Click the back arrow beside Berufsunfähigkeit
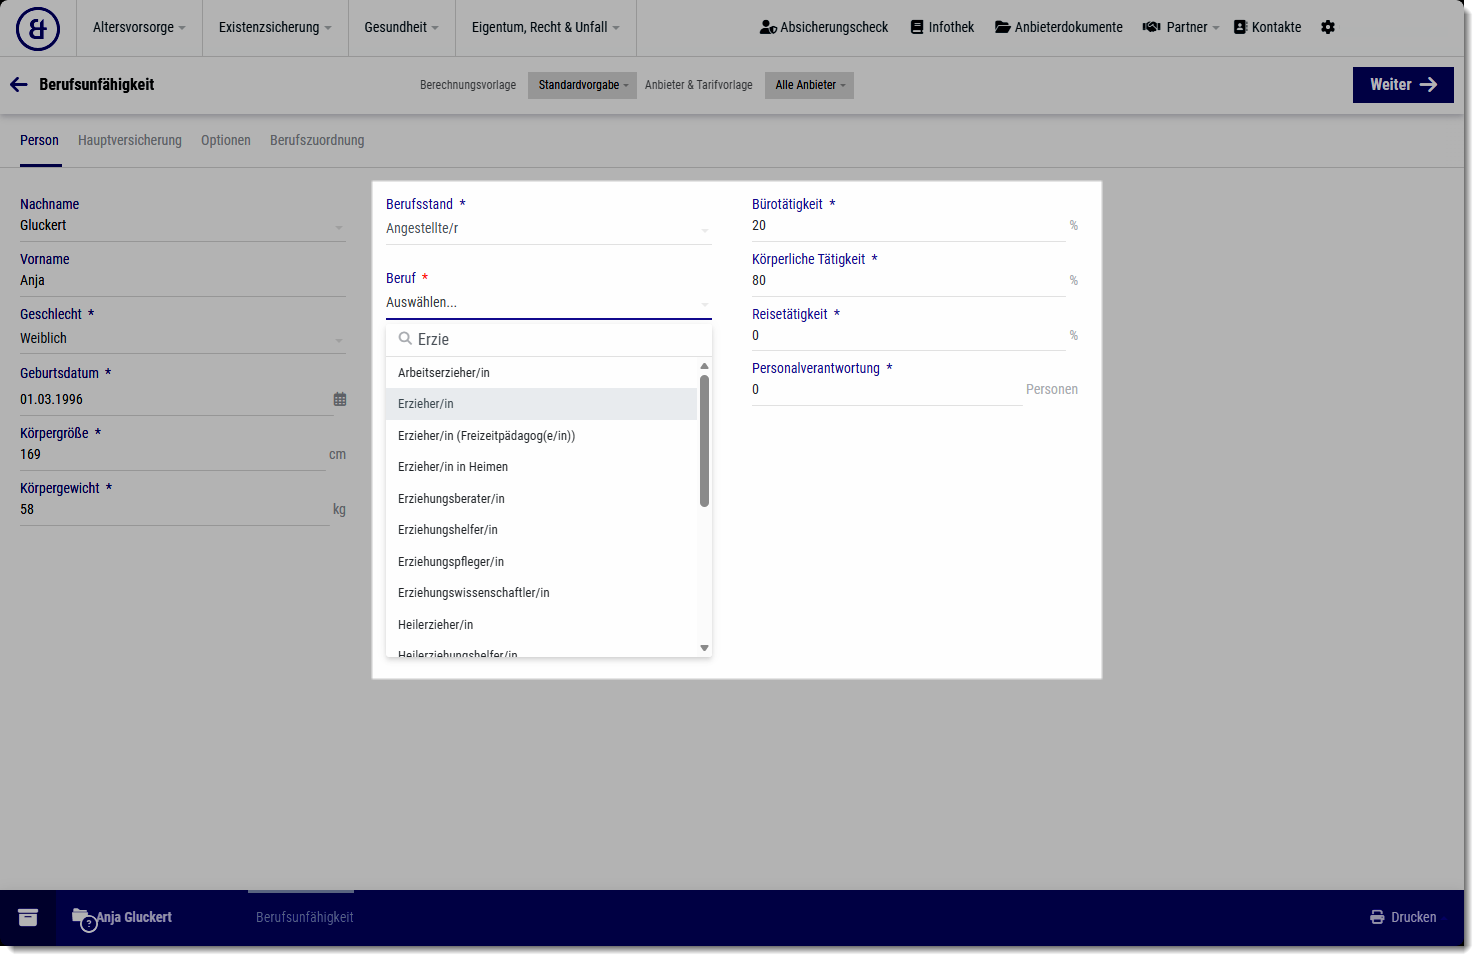1479x961 pixels. click(18, 85)
